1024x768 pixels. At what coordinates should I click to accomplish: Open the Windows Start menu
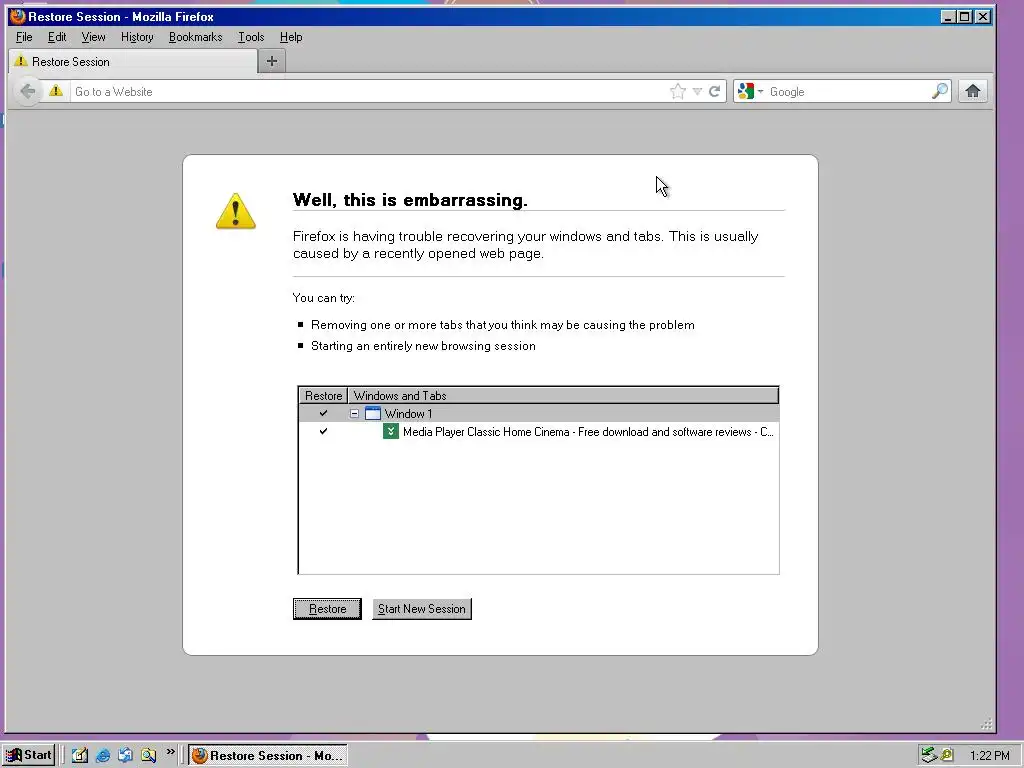tap(29, 755)
